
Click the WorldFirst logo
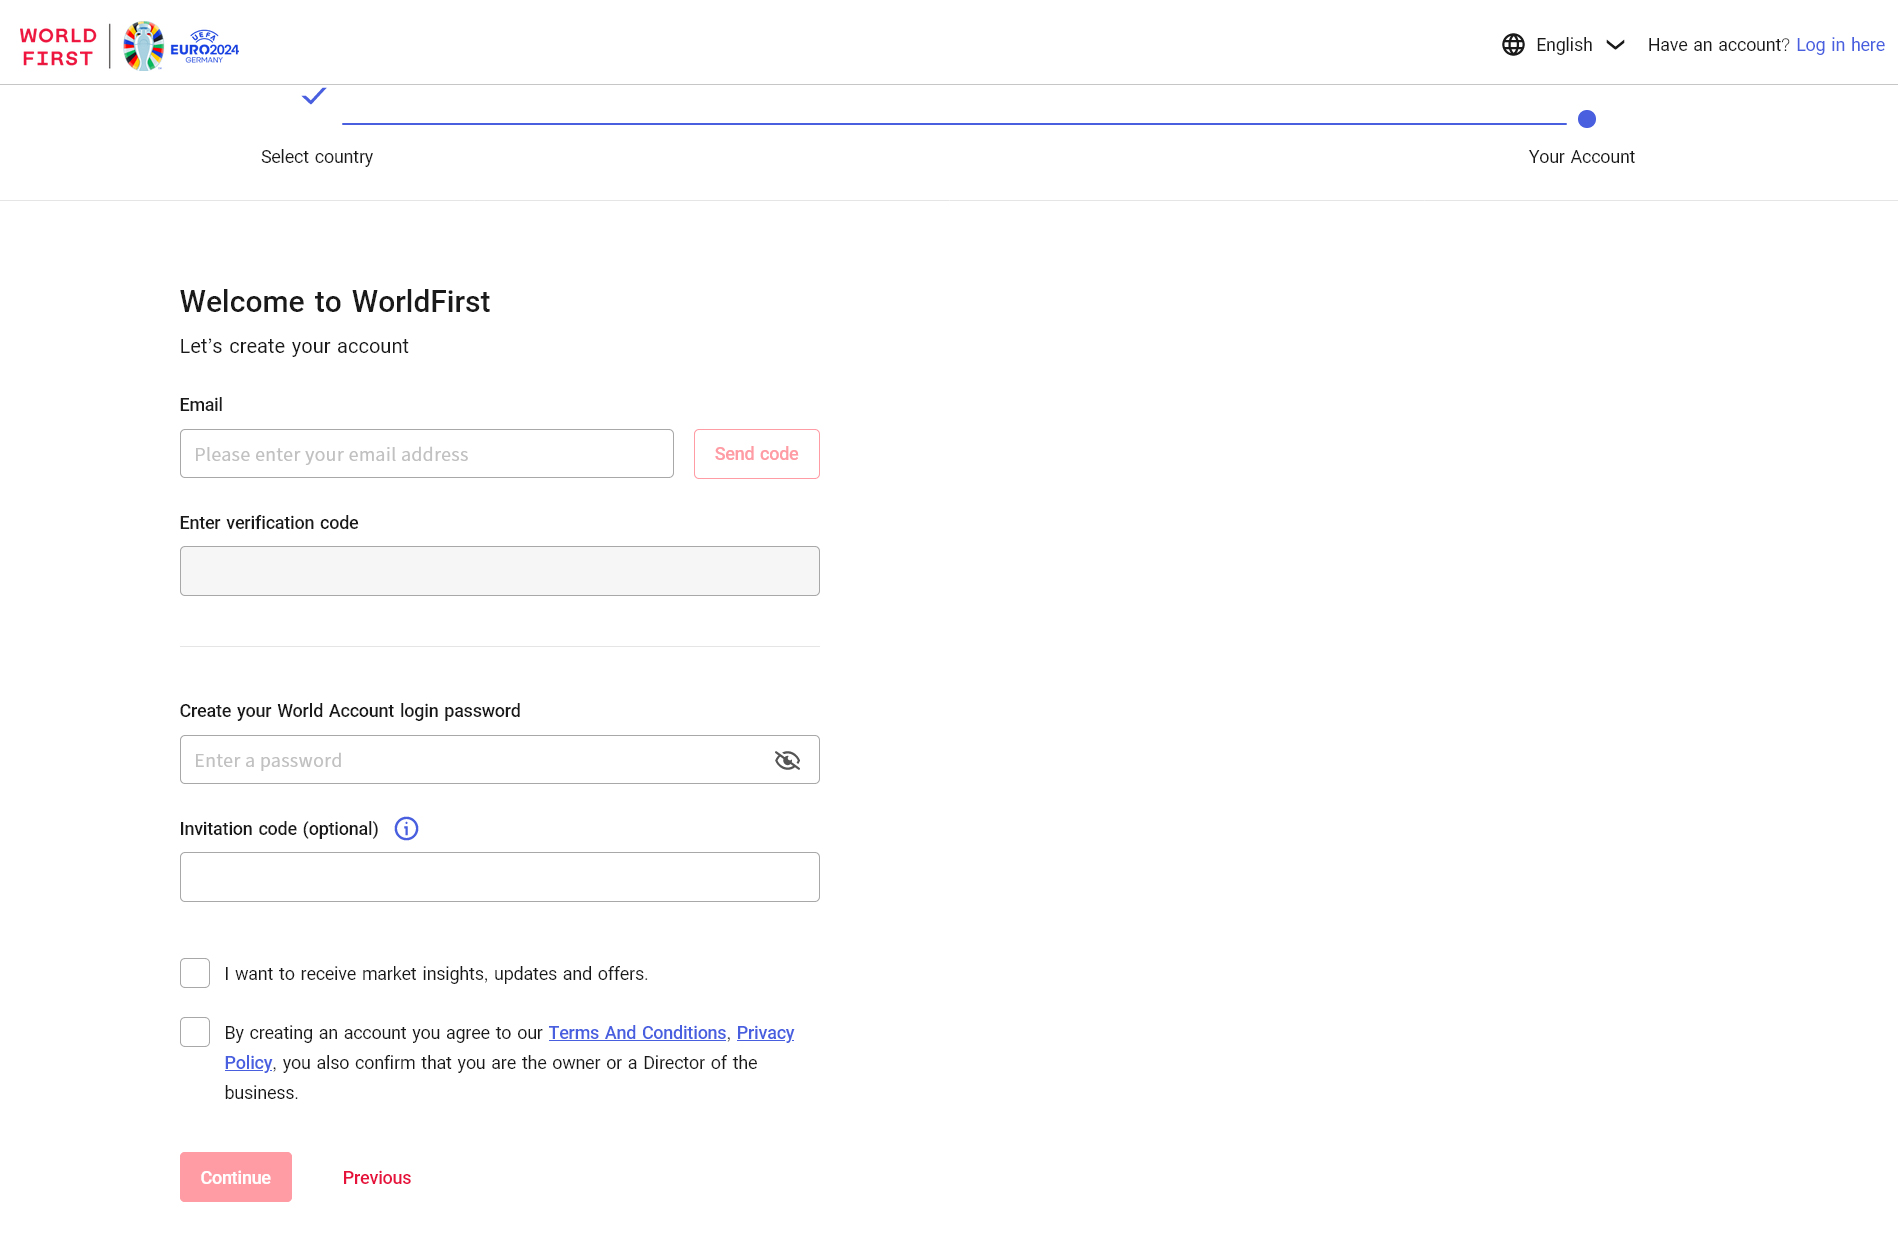(58, 47)
